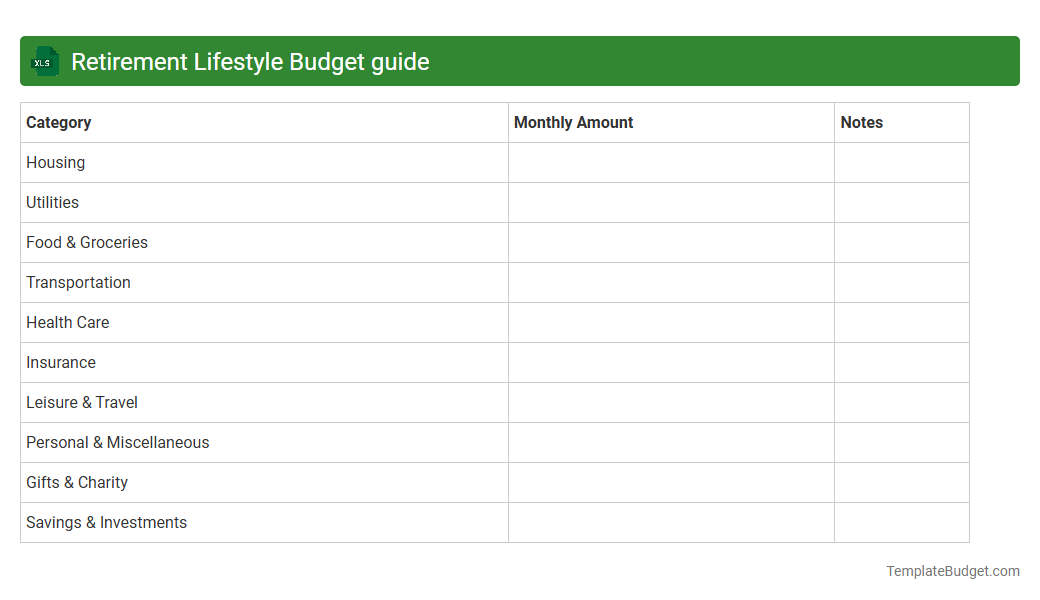Image resolution: width=1040 pixels, height=600 pixels.
Task: Select the Insurance category entry
Action: (60, 362)
